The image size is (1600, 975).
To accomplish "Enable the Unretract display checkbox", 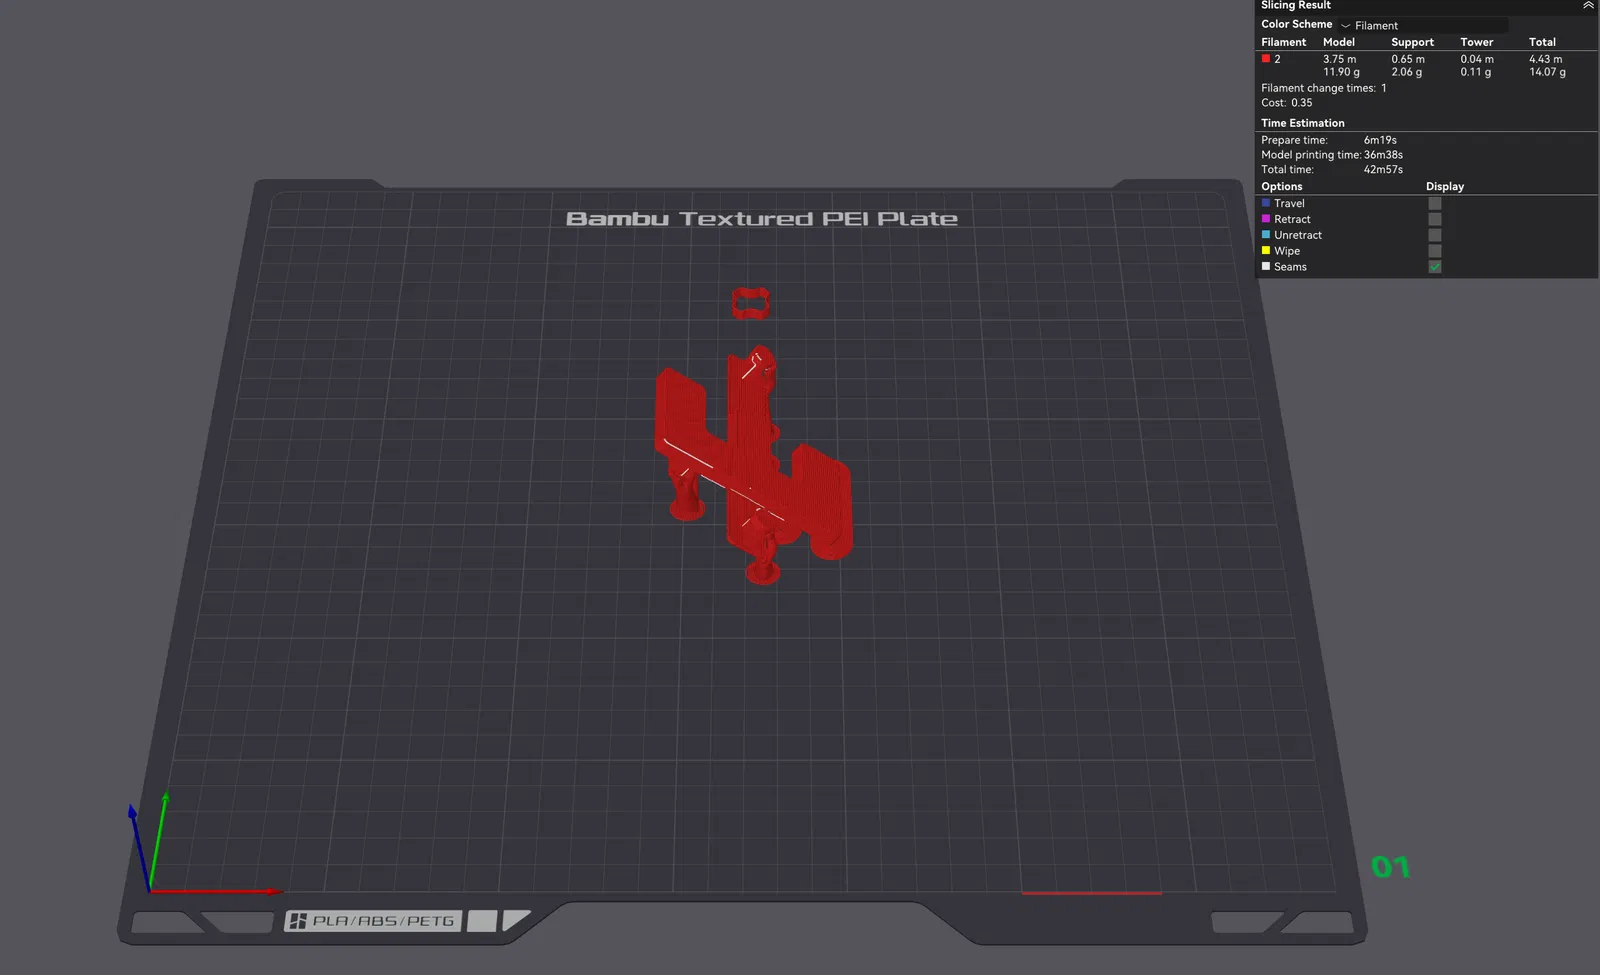I will point(1435,235).
